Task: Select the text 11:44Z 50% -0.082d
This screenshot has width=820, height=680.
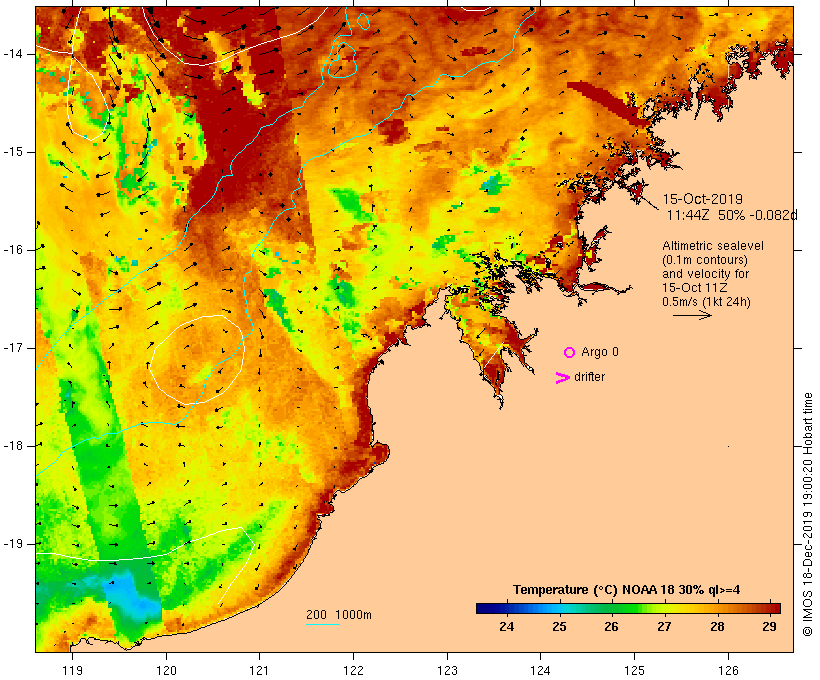Action: coord(732,215)
